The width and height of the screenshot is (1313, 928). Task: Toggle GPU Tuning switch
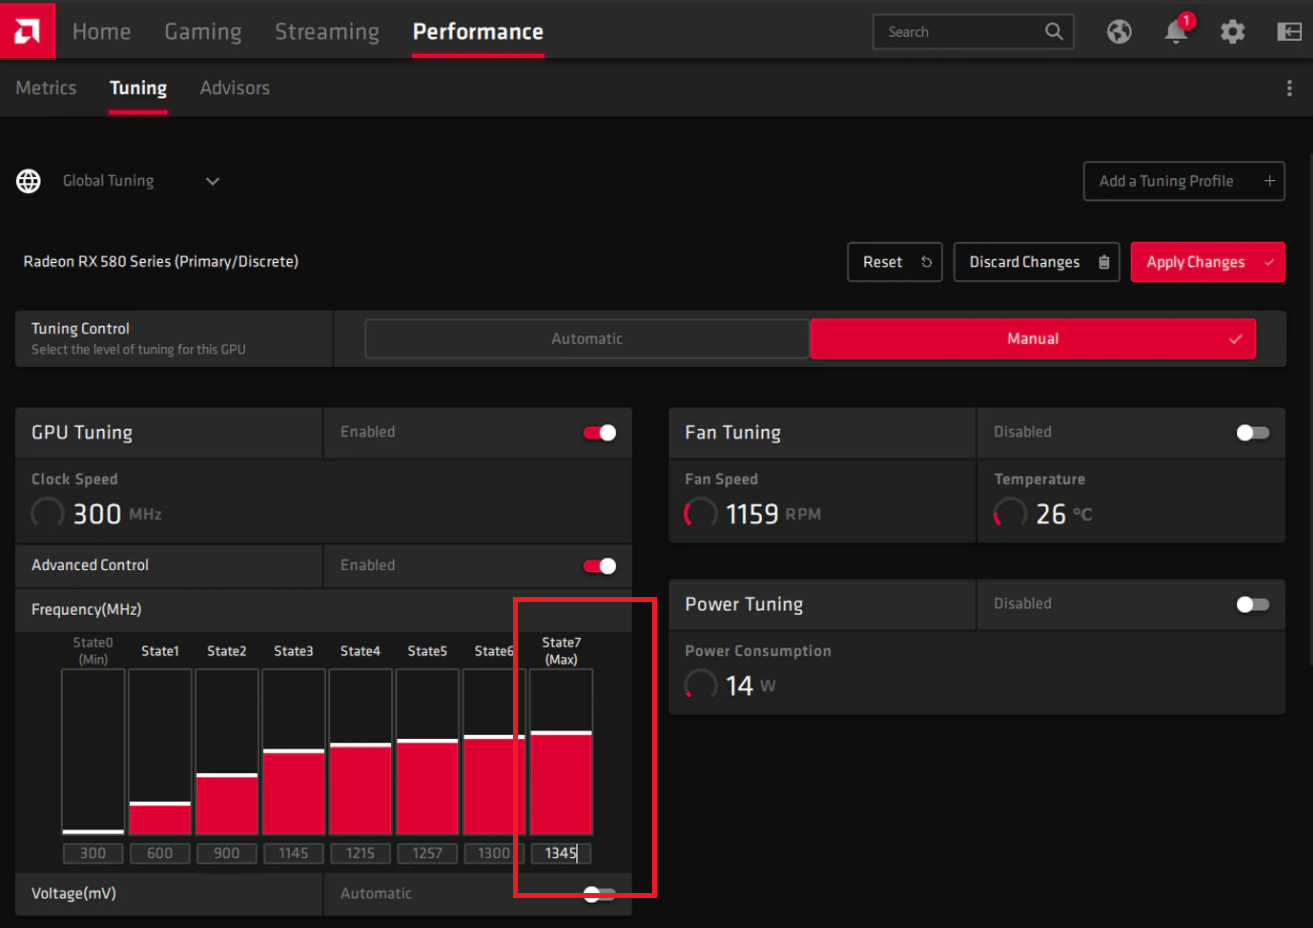[600, 432]
